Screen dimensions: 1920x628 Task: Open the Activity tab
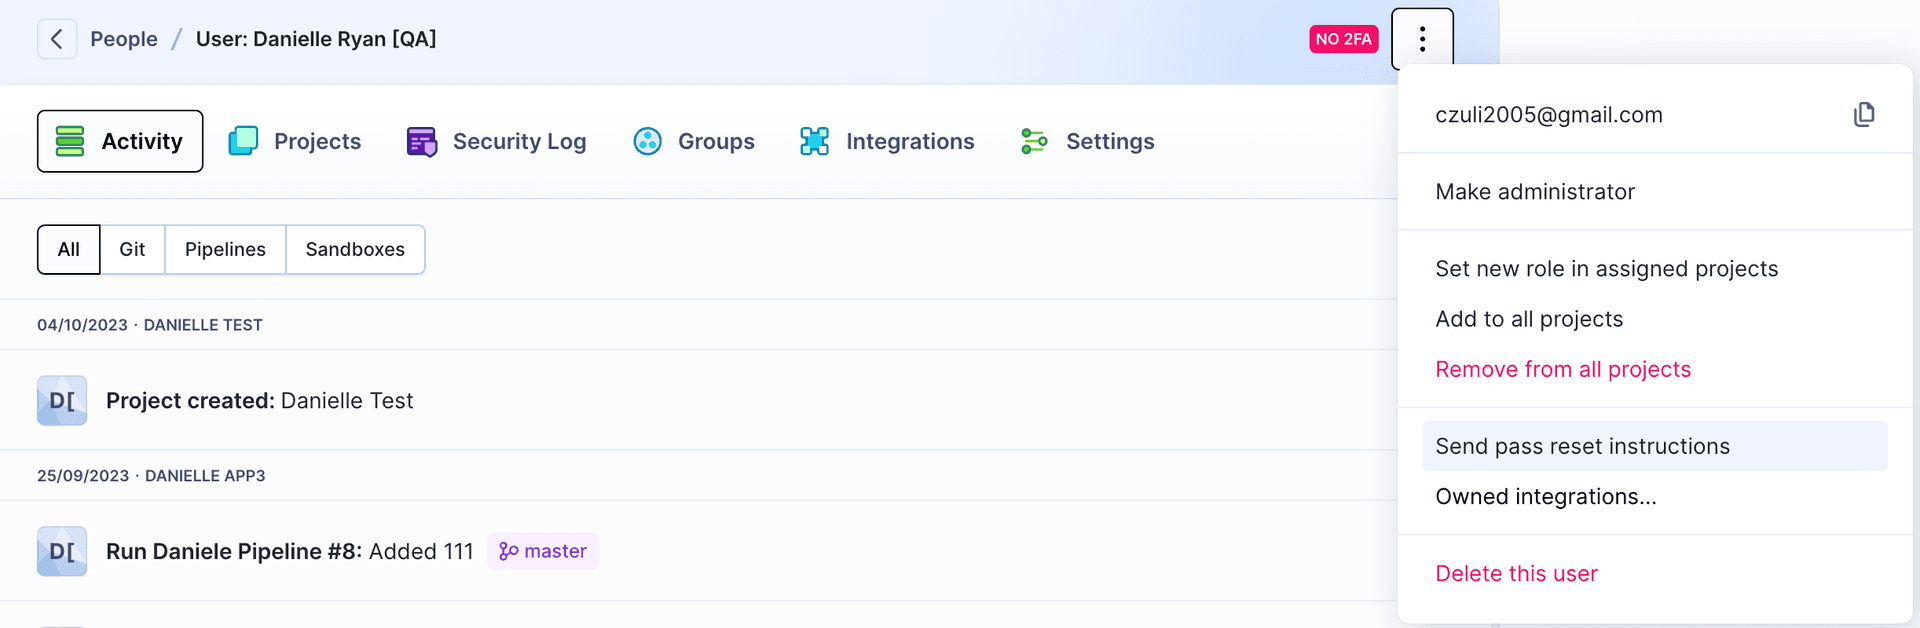[x=120, y=141]
